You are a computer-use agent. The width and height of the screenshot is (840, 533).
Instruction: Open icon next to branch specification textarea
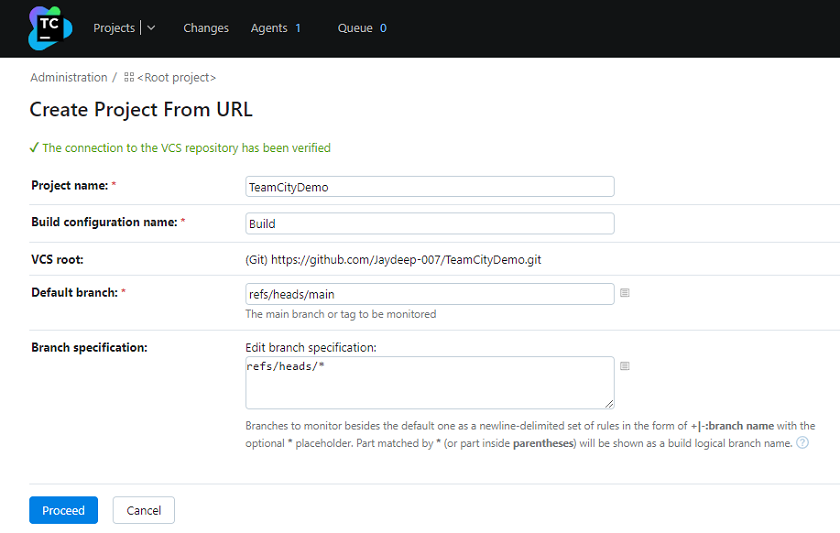(x=625, y=366)
